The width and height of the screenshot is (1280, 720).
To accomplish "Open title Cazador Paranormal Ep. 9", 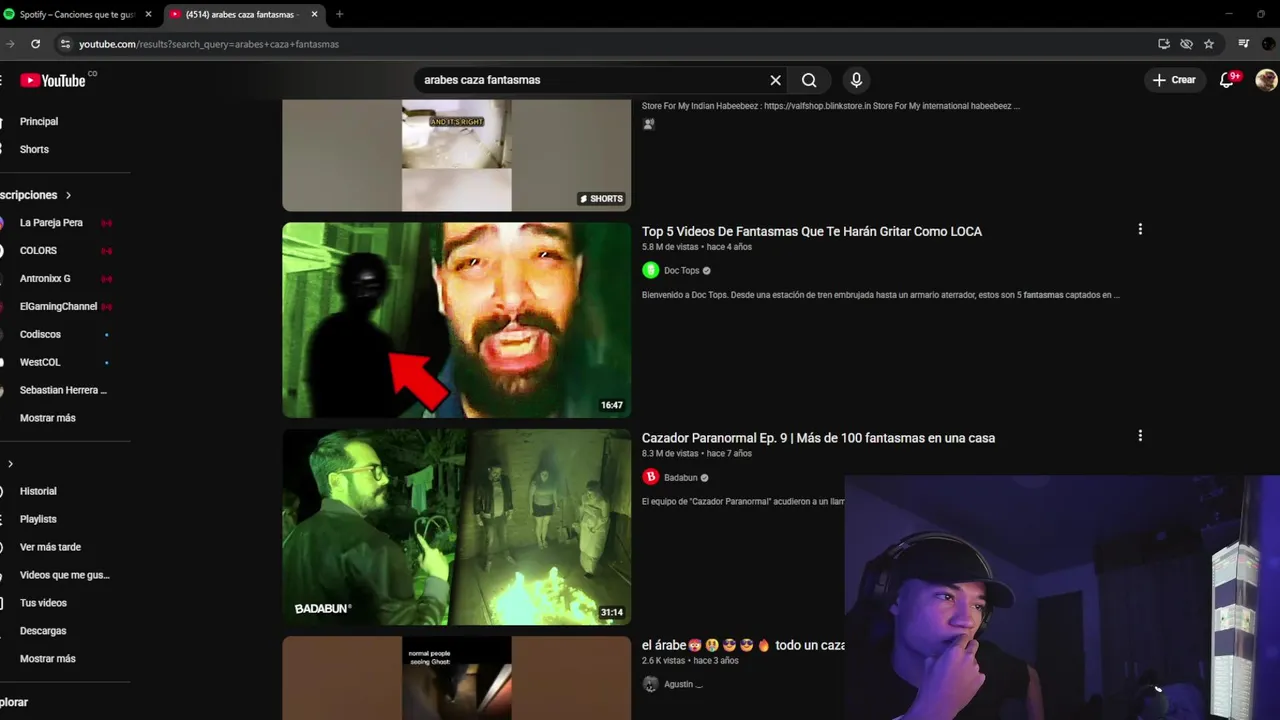I will pos(818,438).
